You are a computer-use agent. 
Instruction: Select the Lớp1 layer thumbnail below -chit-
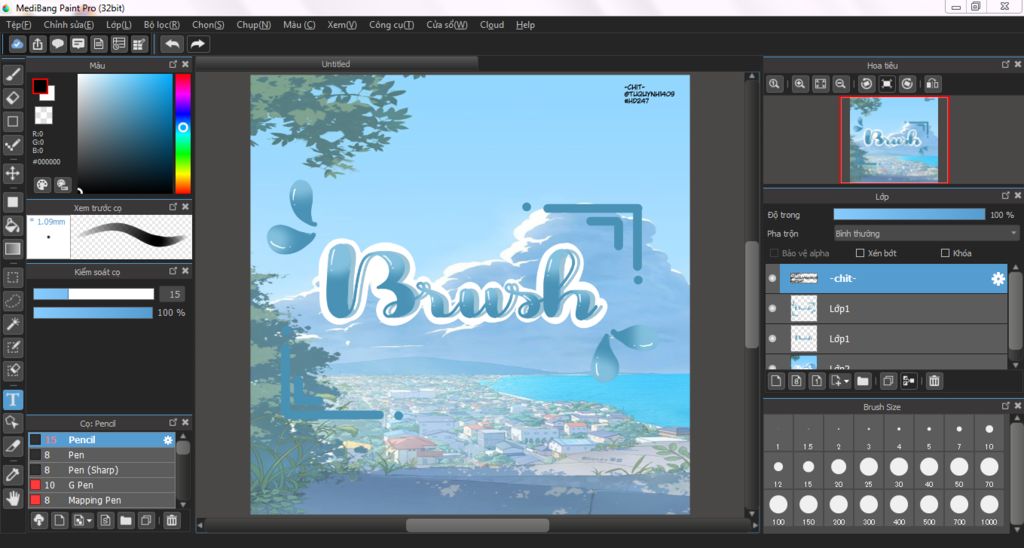(x=804, y=308)
